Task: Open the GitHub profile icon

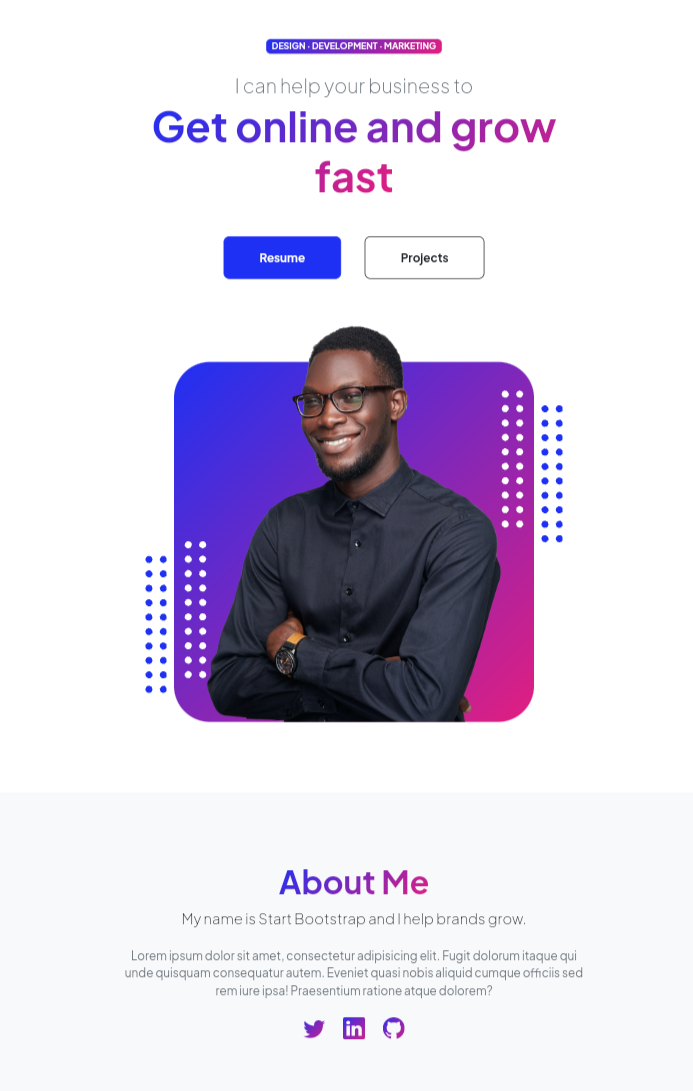Action: [393, 1028]
